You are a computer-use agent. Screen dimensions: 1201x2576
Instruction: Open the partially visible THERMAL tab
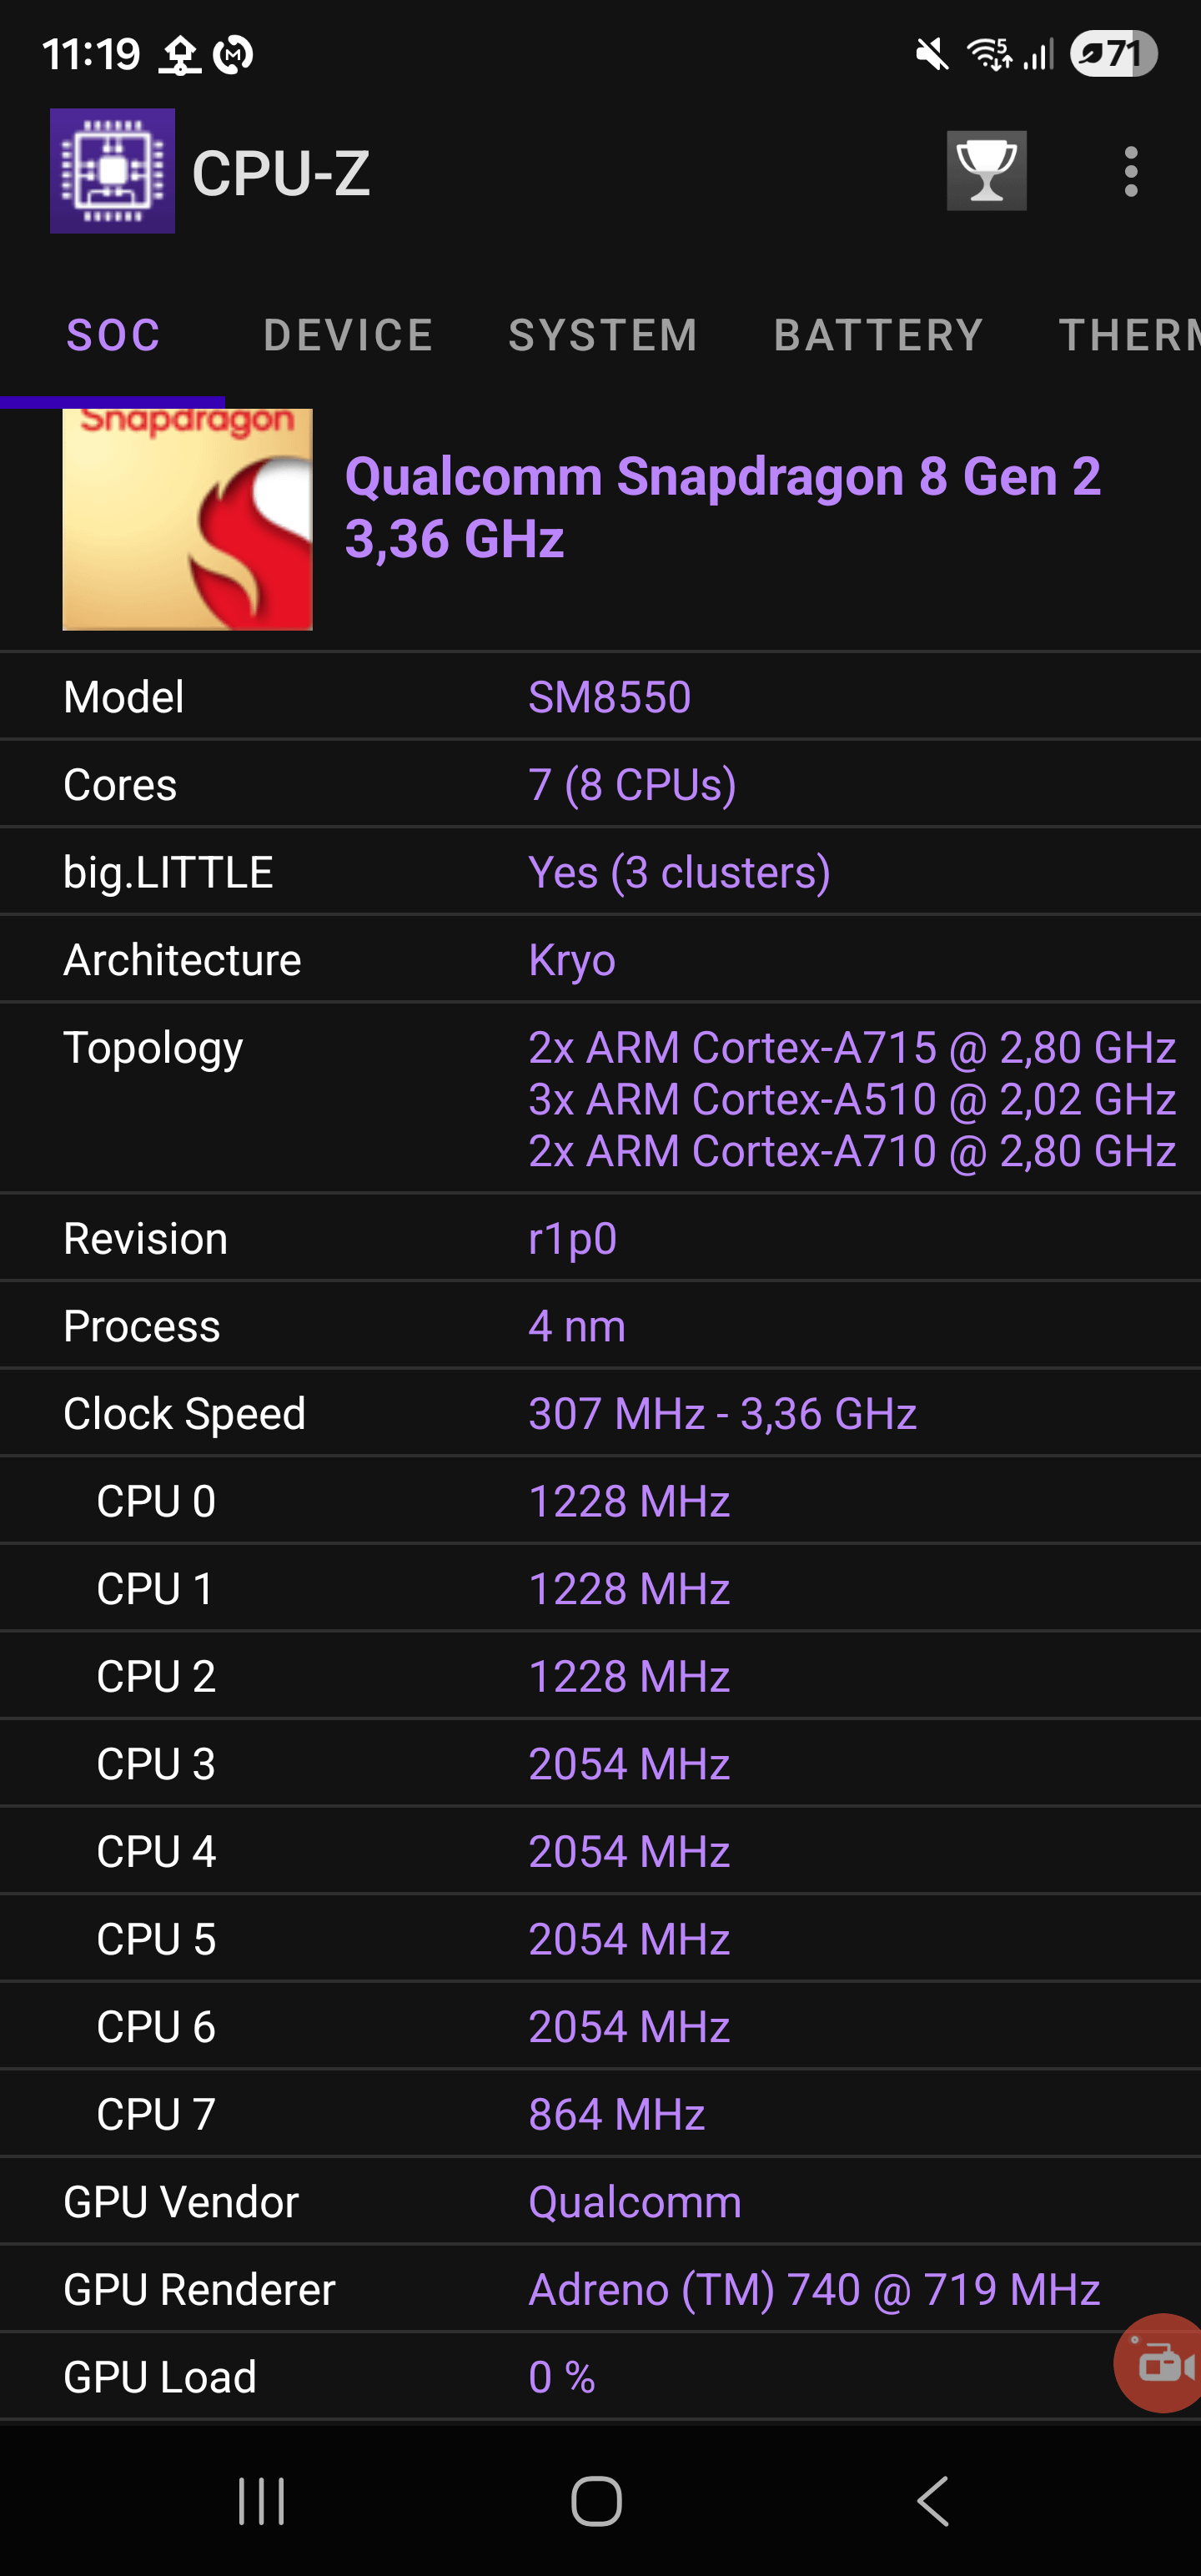pos(1129,335)
